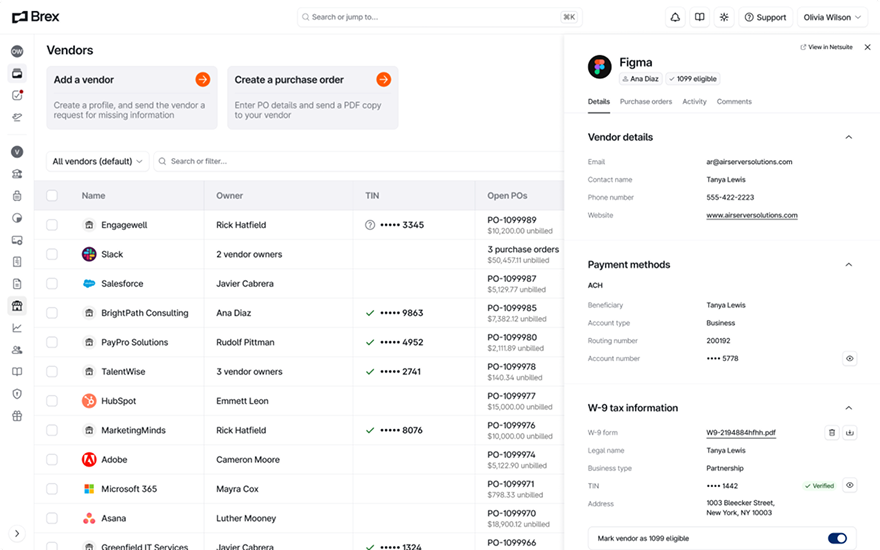Click orange arrow on Add a vendor
This screenshot has height=550, width=880.
pyautogui.click(x=203, y=80)
